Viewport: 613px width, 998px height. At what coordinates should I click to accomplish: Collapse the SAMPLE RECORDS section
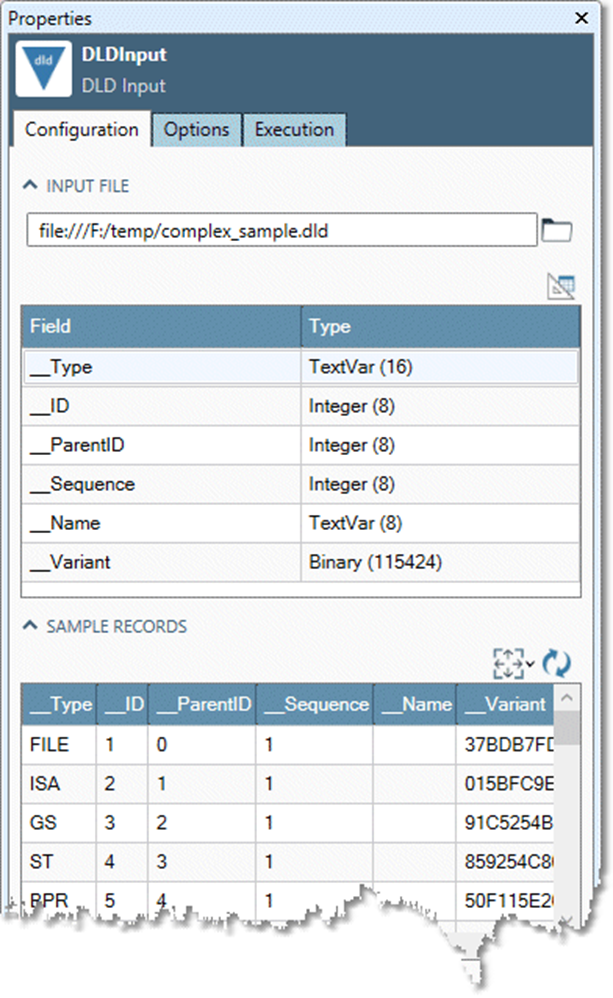tap(32, 625)
